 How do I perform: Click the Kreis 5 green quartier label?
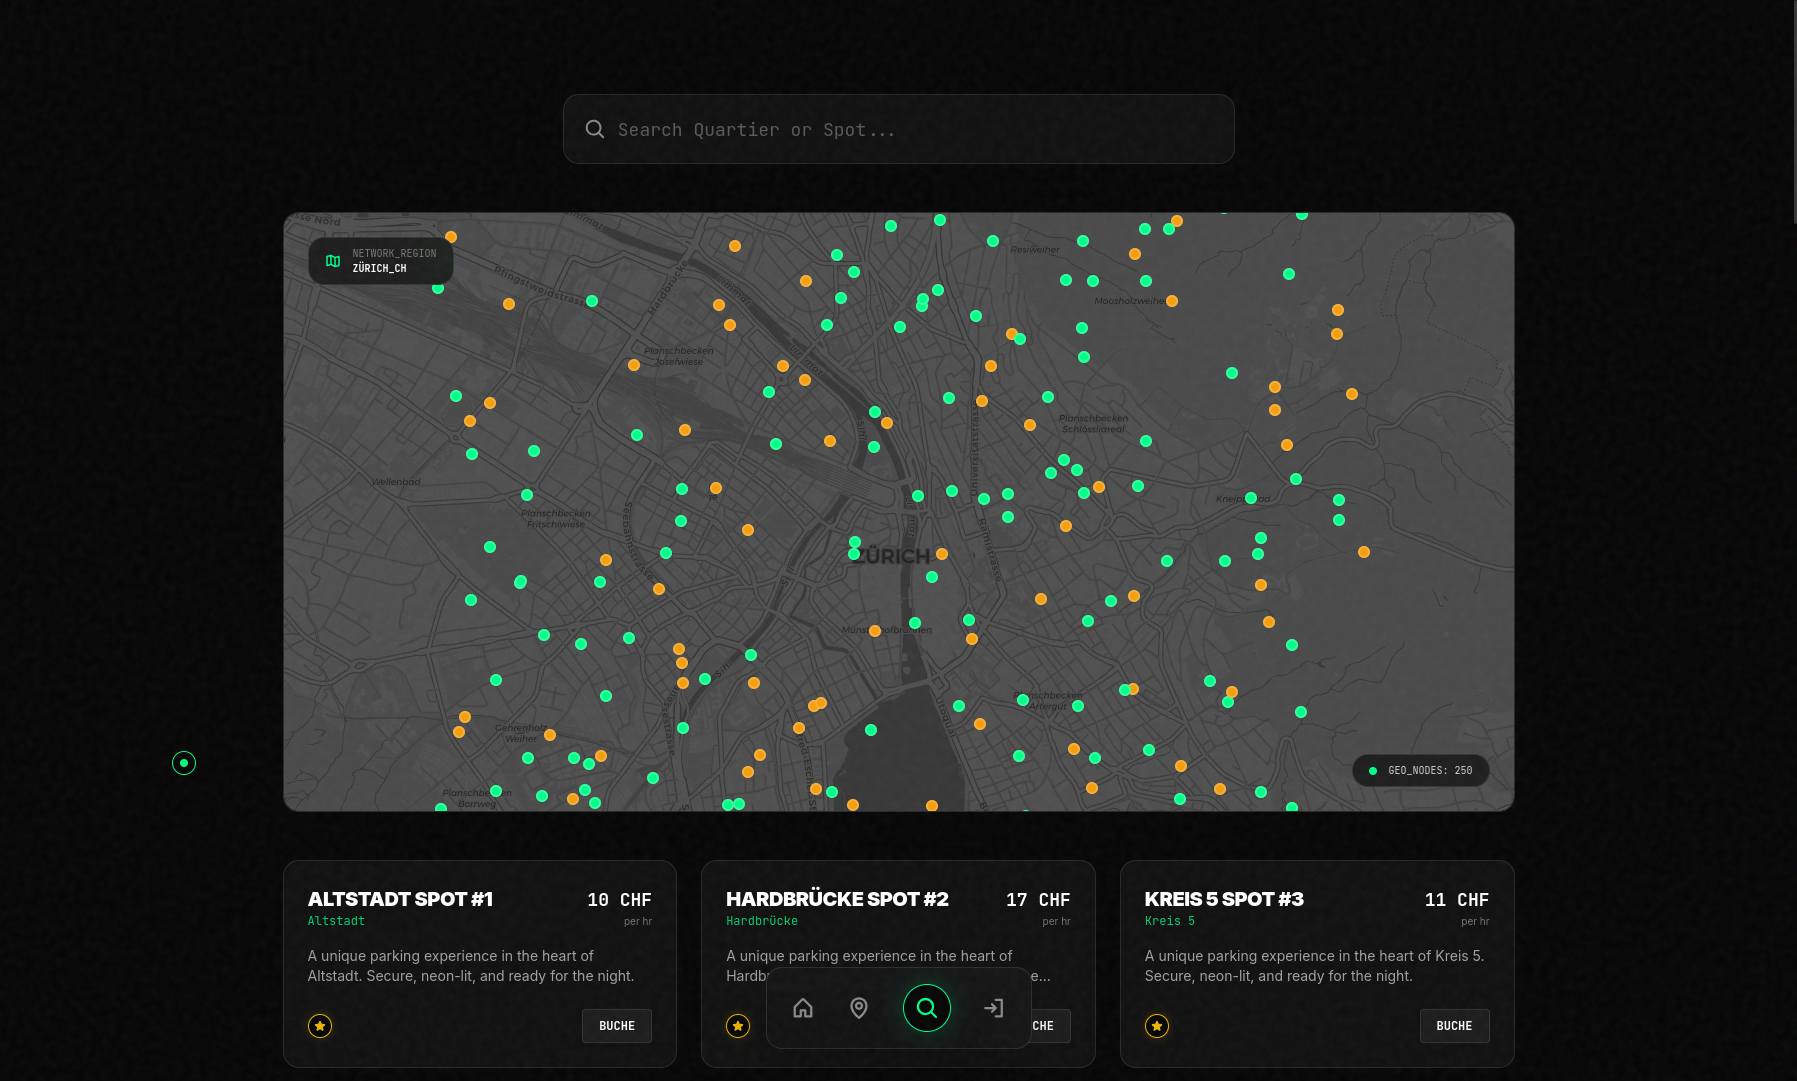pyautogui.click(x=1169, y=921)
